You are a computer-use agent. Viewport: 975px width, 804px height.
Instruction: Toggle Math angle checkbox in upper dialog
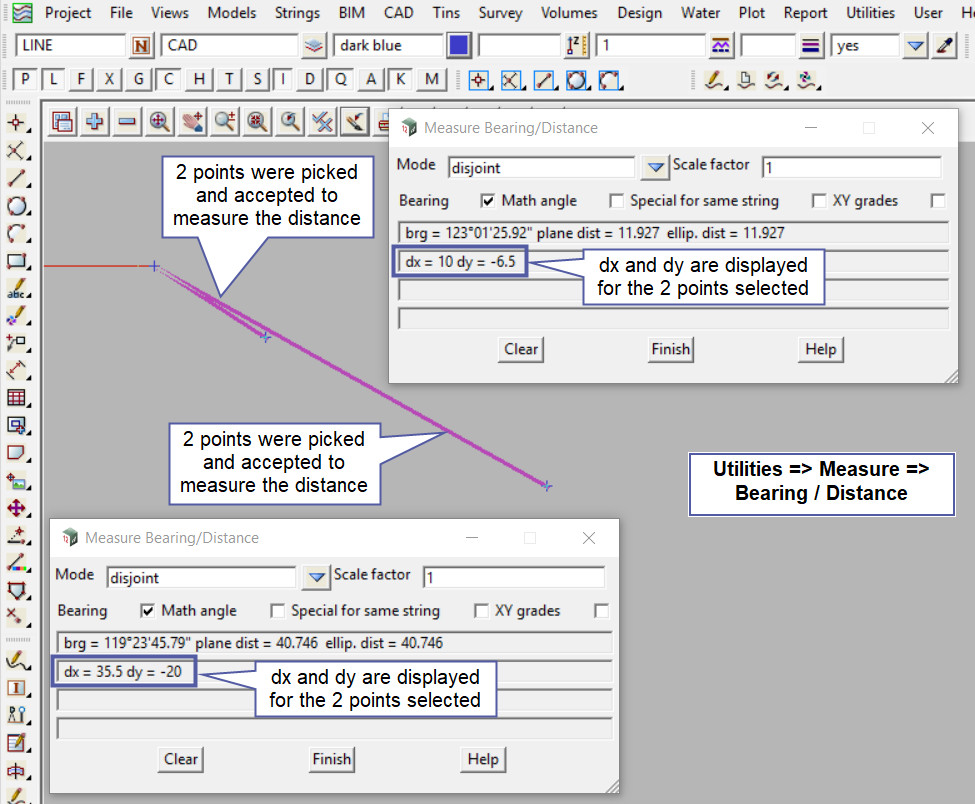pyautogui.click(x=488, y=201)
